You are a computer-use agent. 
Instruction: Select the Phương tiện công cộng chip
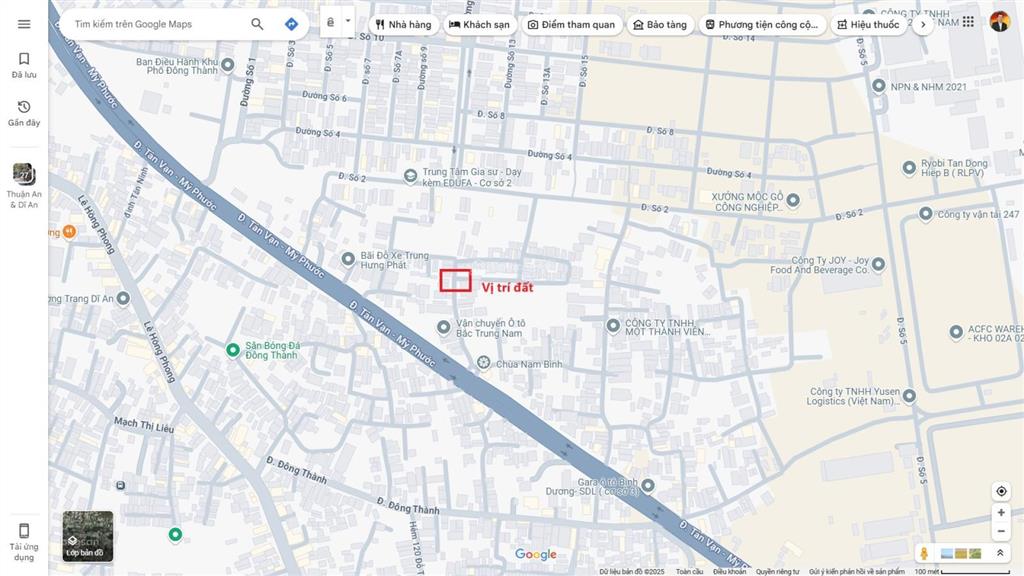(x=762, y=25)
